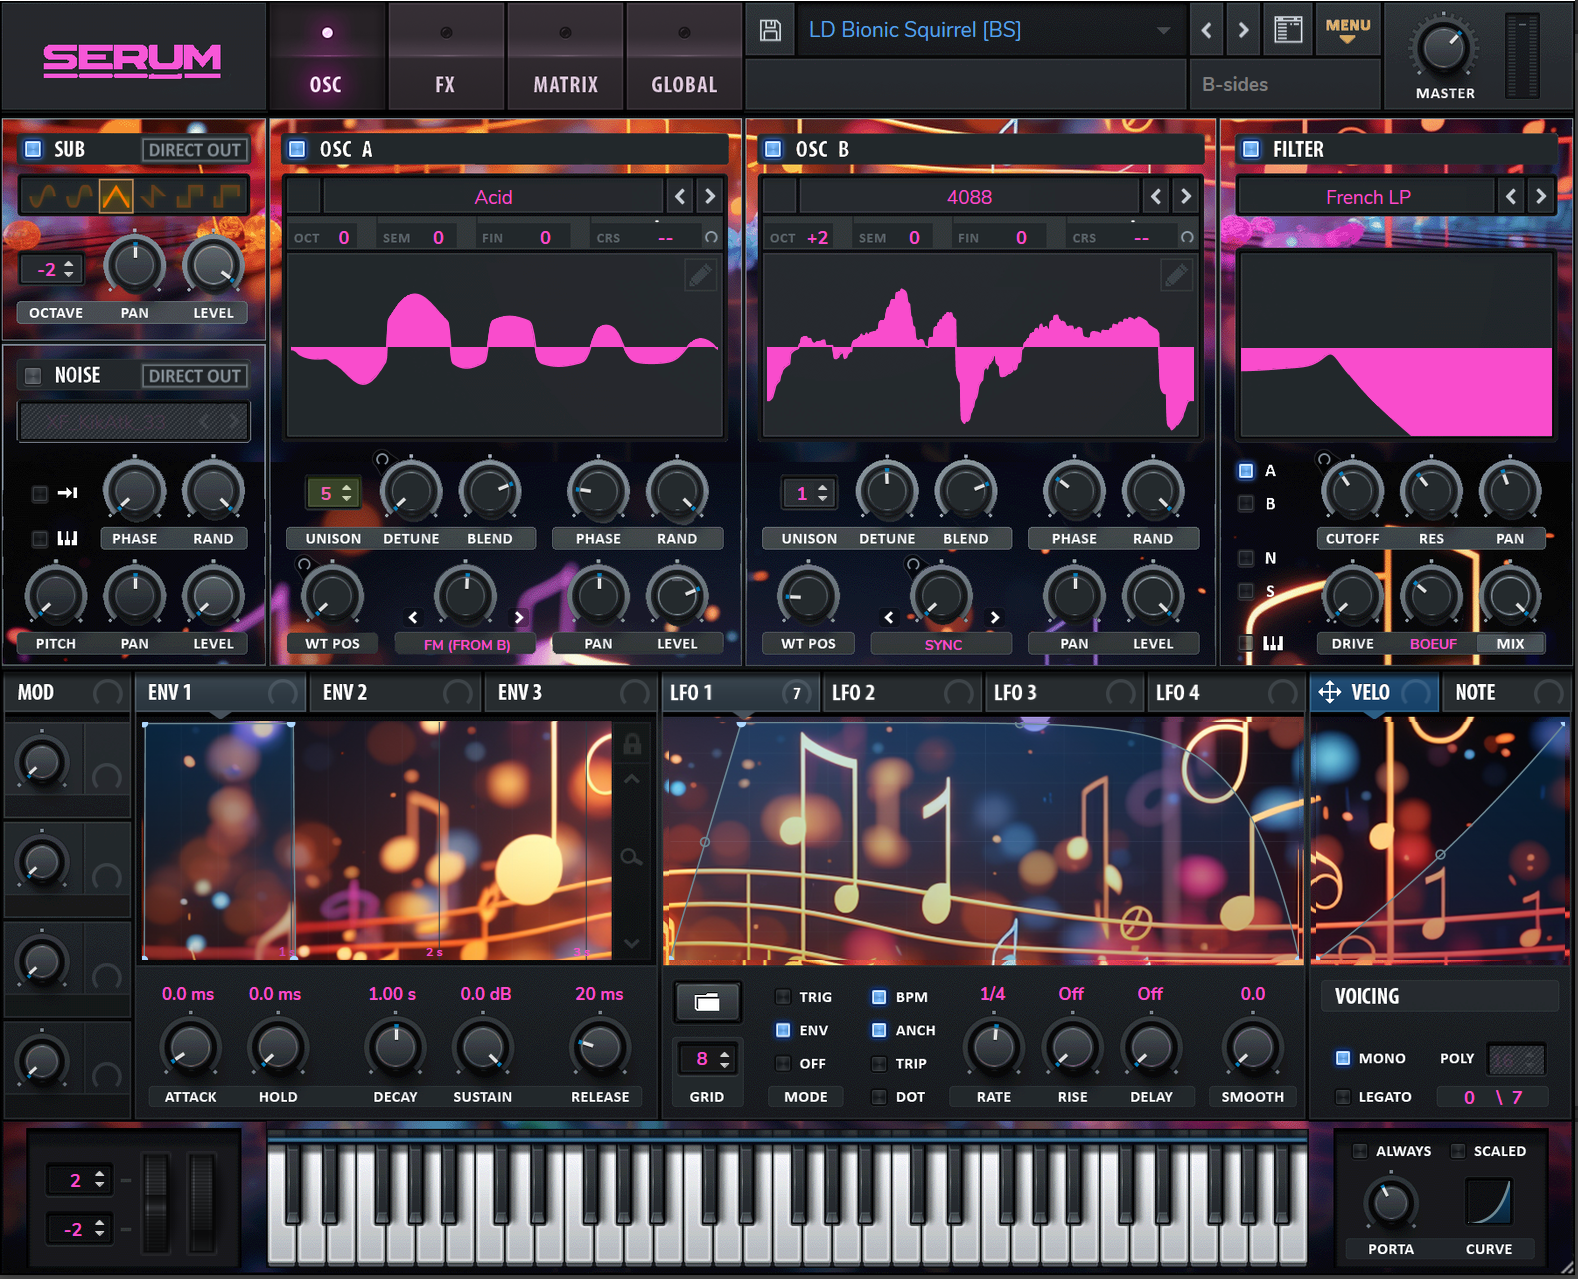
Task: Select previous filter type arrow
Action: tap(1511, 196)
